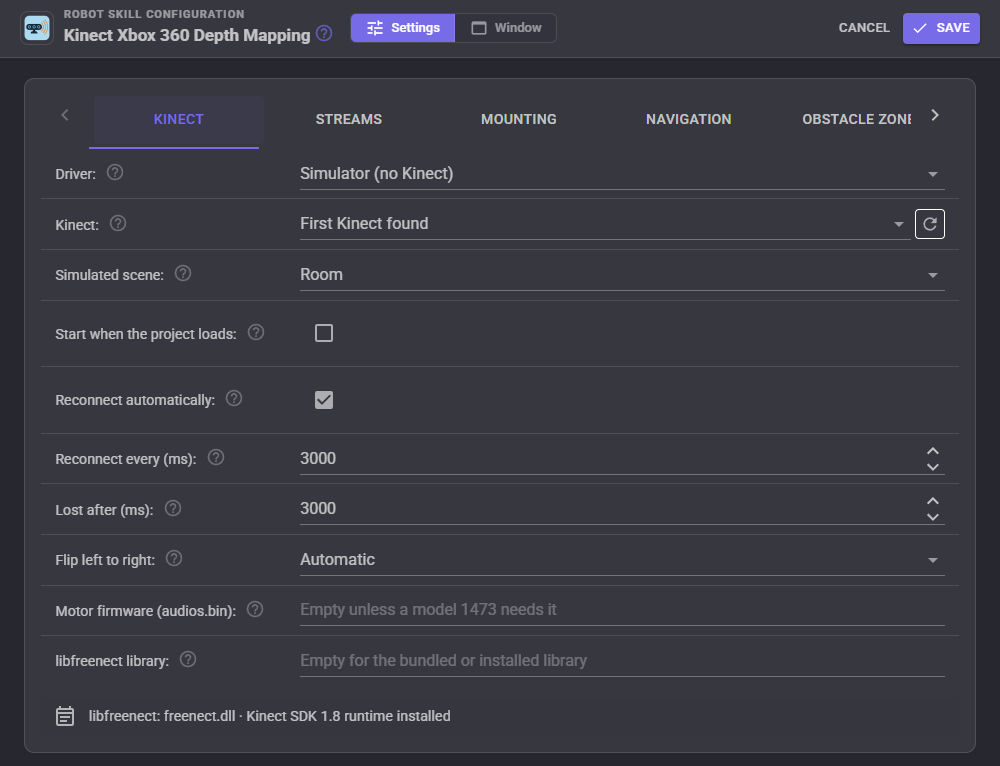Uncheck Reconnect automatically checkbox

click(x=324, y=400)
